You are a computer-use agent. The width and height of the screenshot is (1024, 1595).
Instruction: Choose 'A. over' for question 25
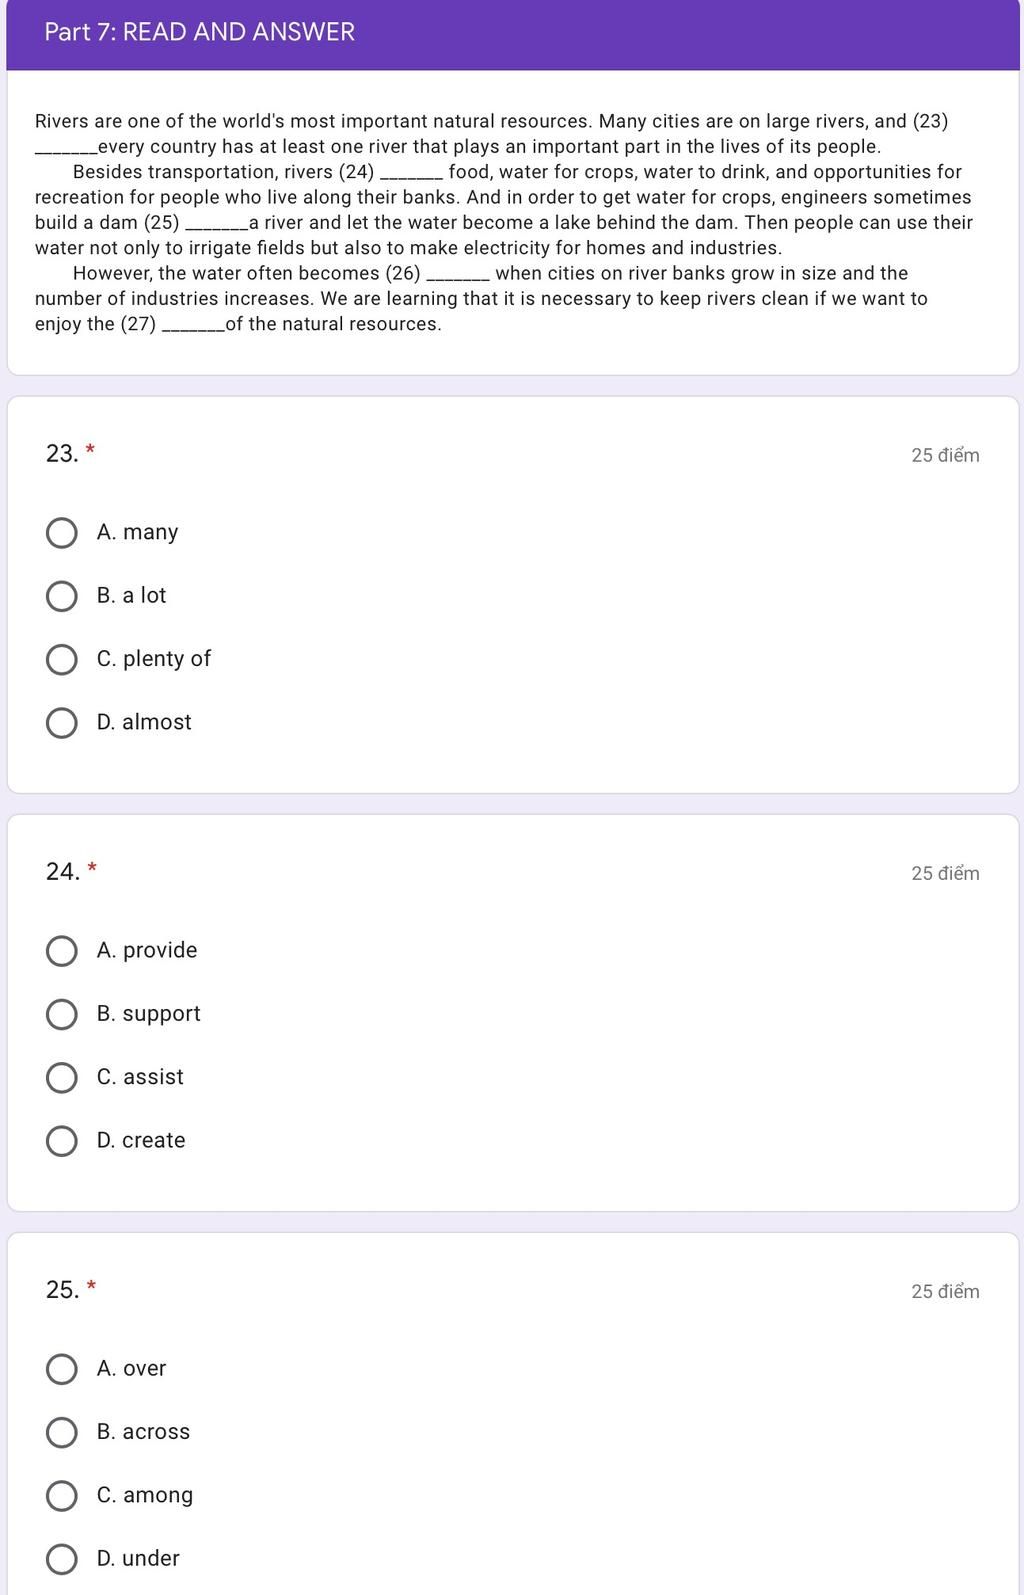pos(62,1369)
